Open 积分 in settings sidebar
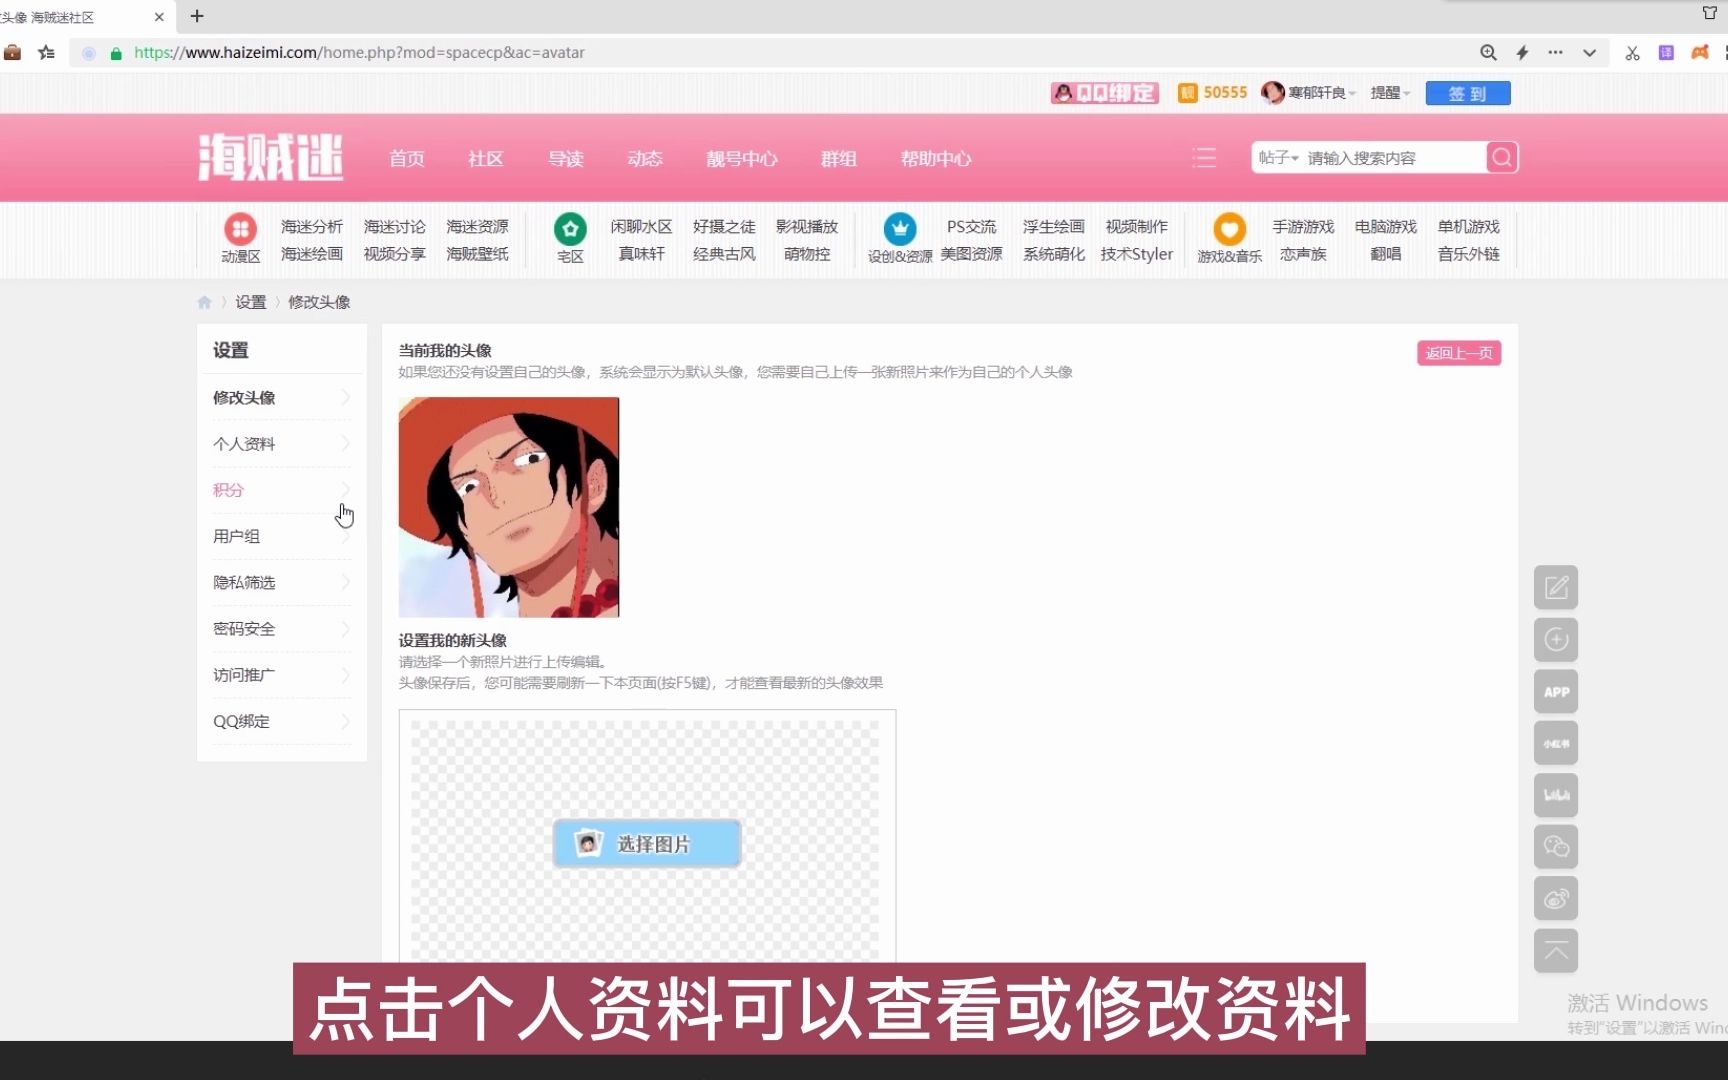This screenshot has height=1080, width=1728. click(228, 489)
